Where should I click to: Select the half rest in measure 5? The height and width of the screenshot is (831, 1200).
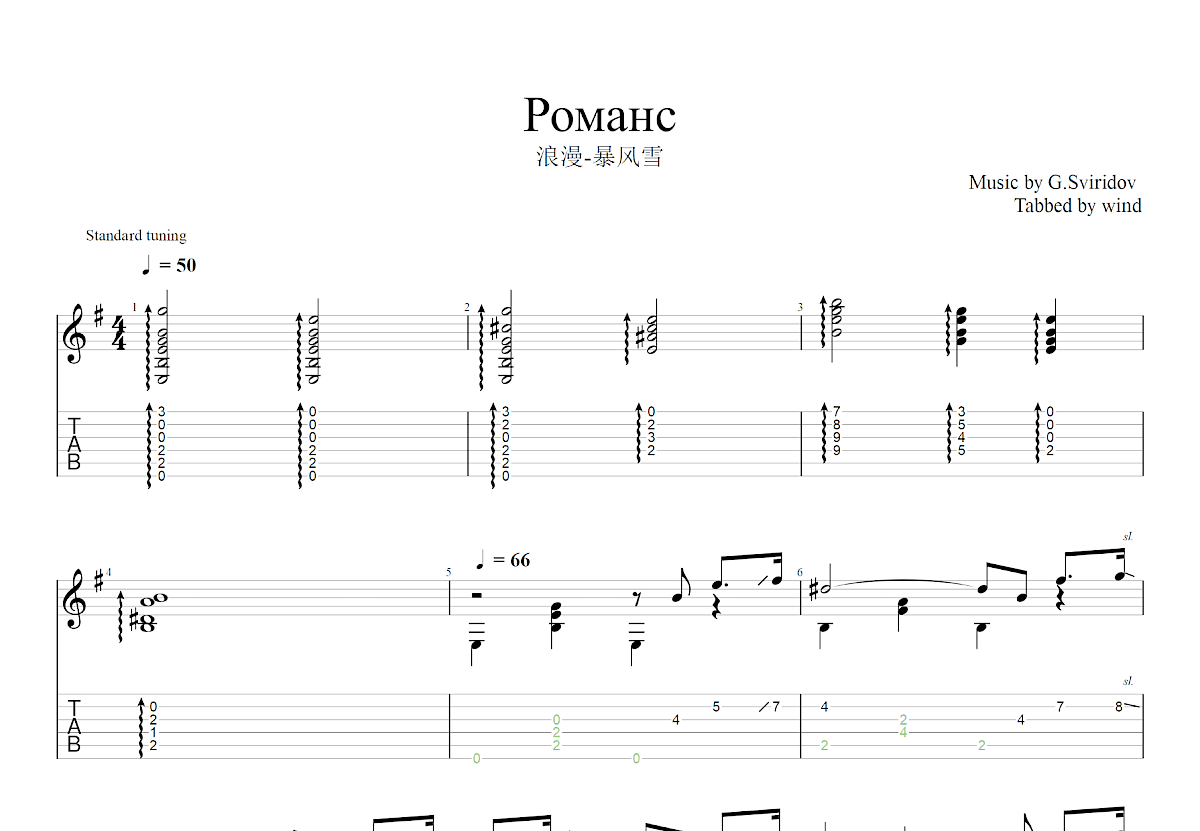coord(476,596)
